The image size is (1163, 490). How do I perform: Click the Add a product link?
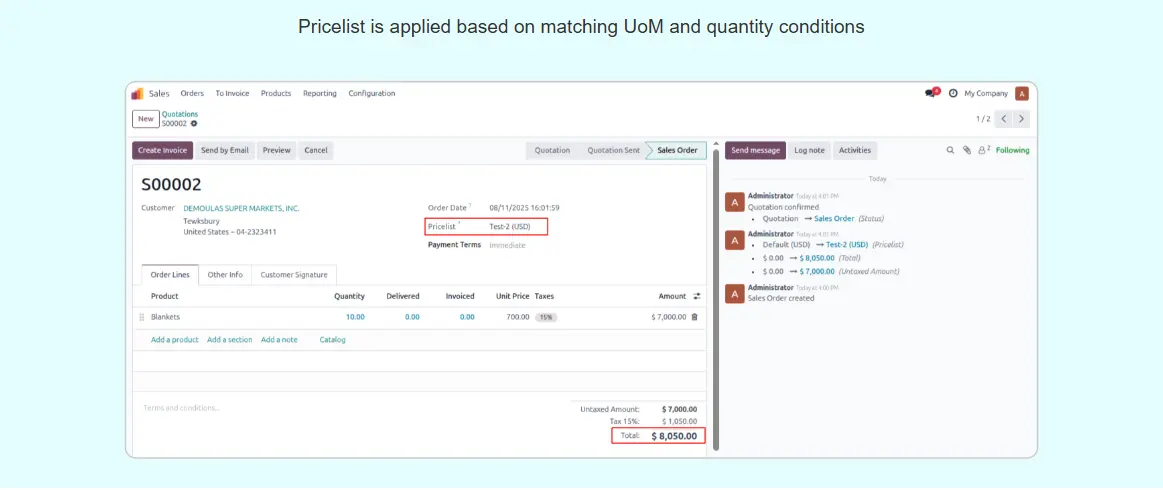click(x=174, y=340)
